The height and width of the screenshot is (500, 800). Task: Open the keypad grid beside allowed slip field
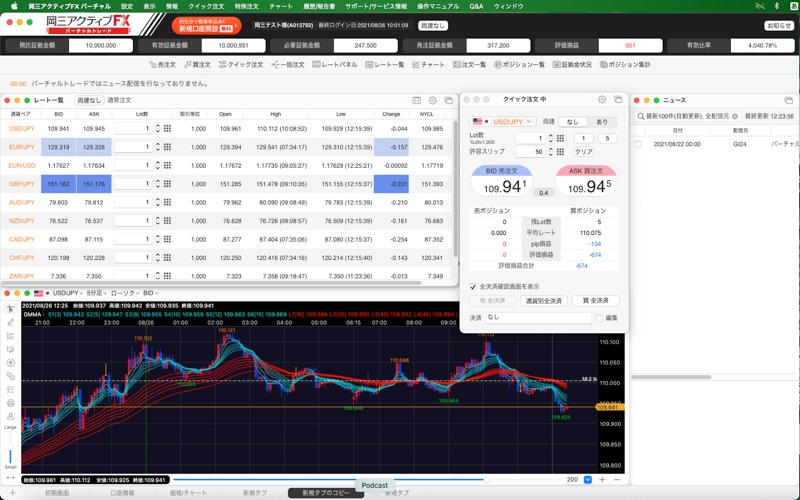562,152
